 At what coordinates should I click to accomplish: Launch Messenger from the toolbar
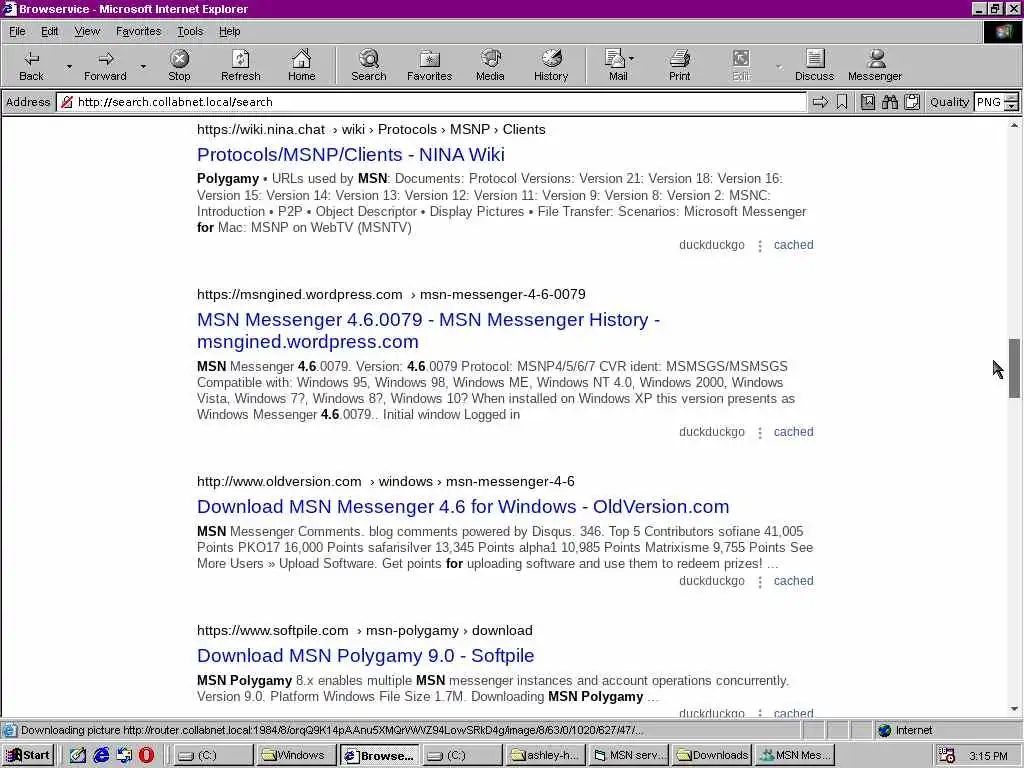(874, 65)
